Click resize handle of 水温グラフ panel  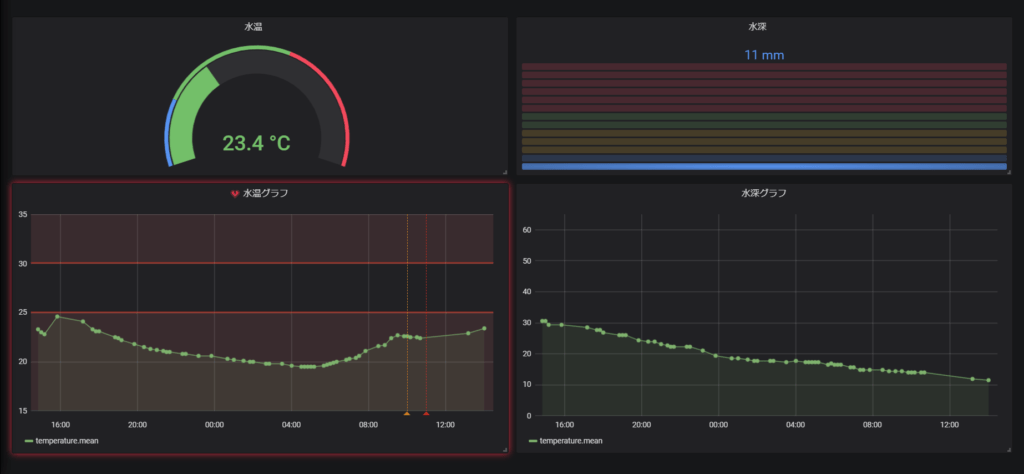(x=504, y=451)
